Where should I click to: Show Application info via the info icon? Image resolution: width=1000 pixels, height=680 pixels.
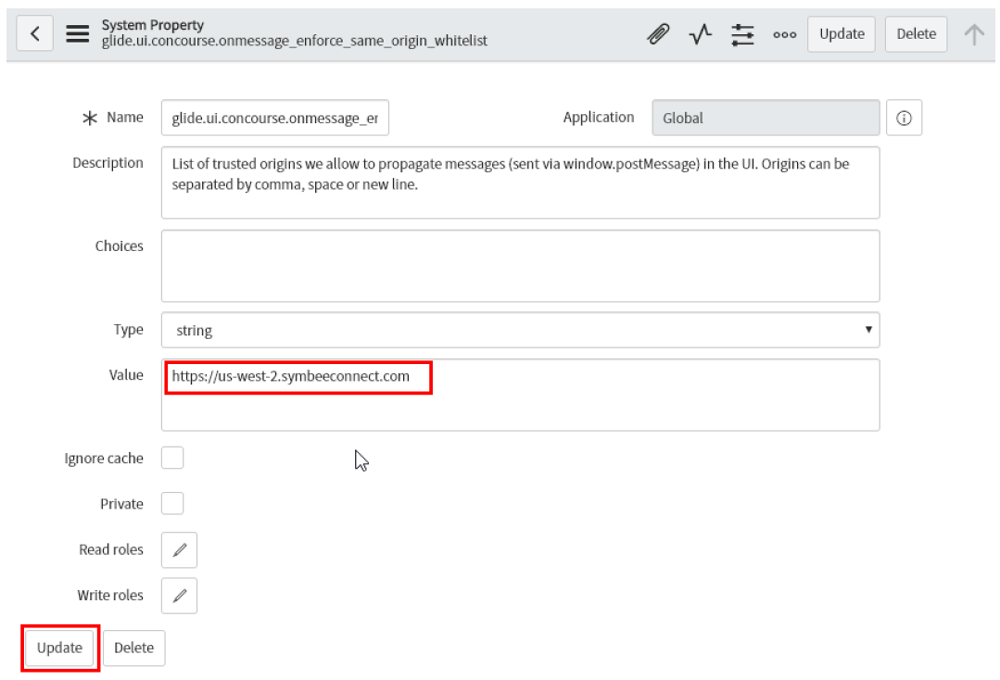coord(904,118)
